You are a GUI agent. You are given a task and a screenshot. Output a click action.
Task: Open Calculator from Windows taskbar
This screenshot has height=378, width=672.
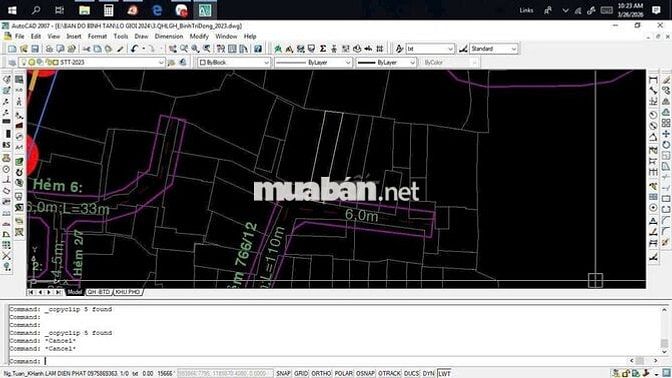tap(108, 10)
